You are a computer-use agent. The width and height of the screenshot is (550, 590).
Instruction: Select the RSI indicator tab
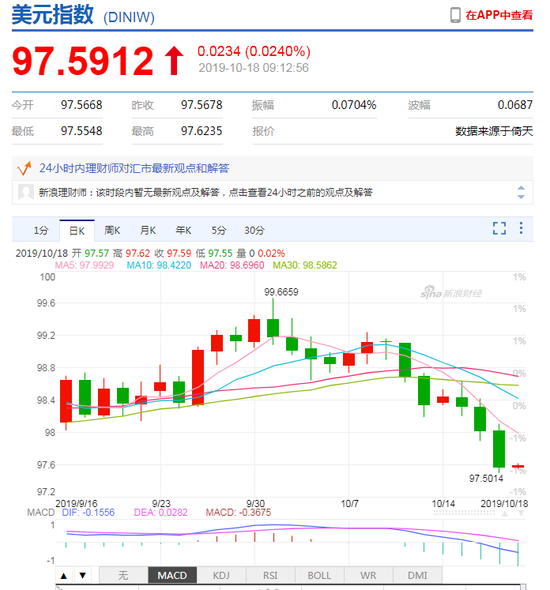270,575
